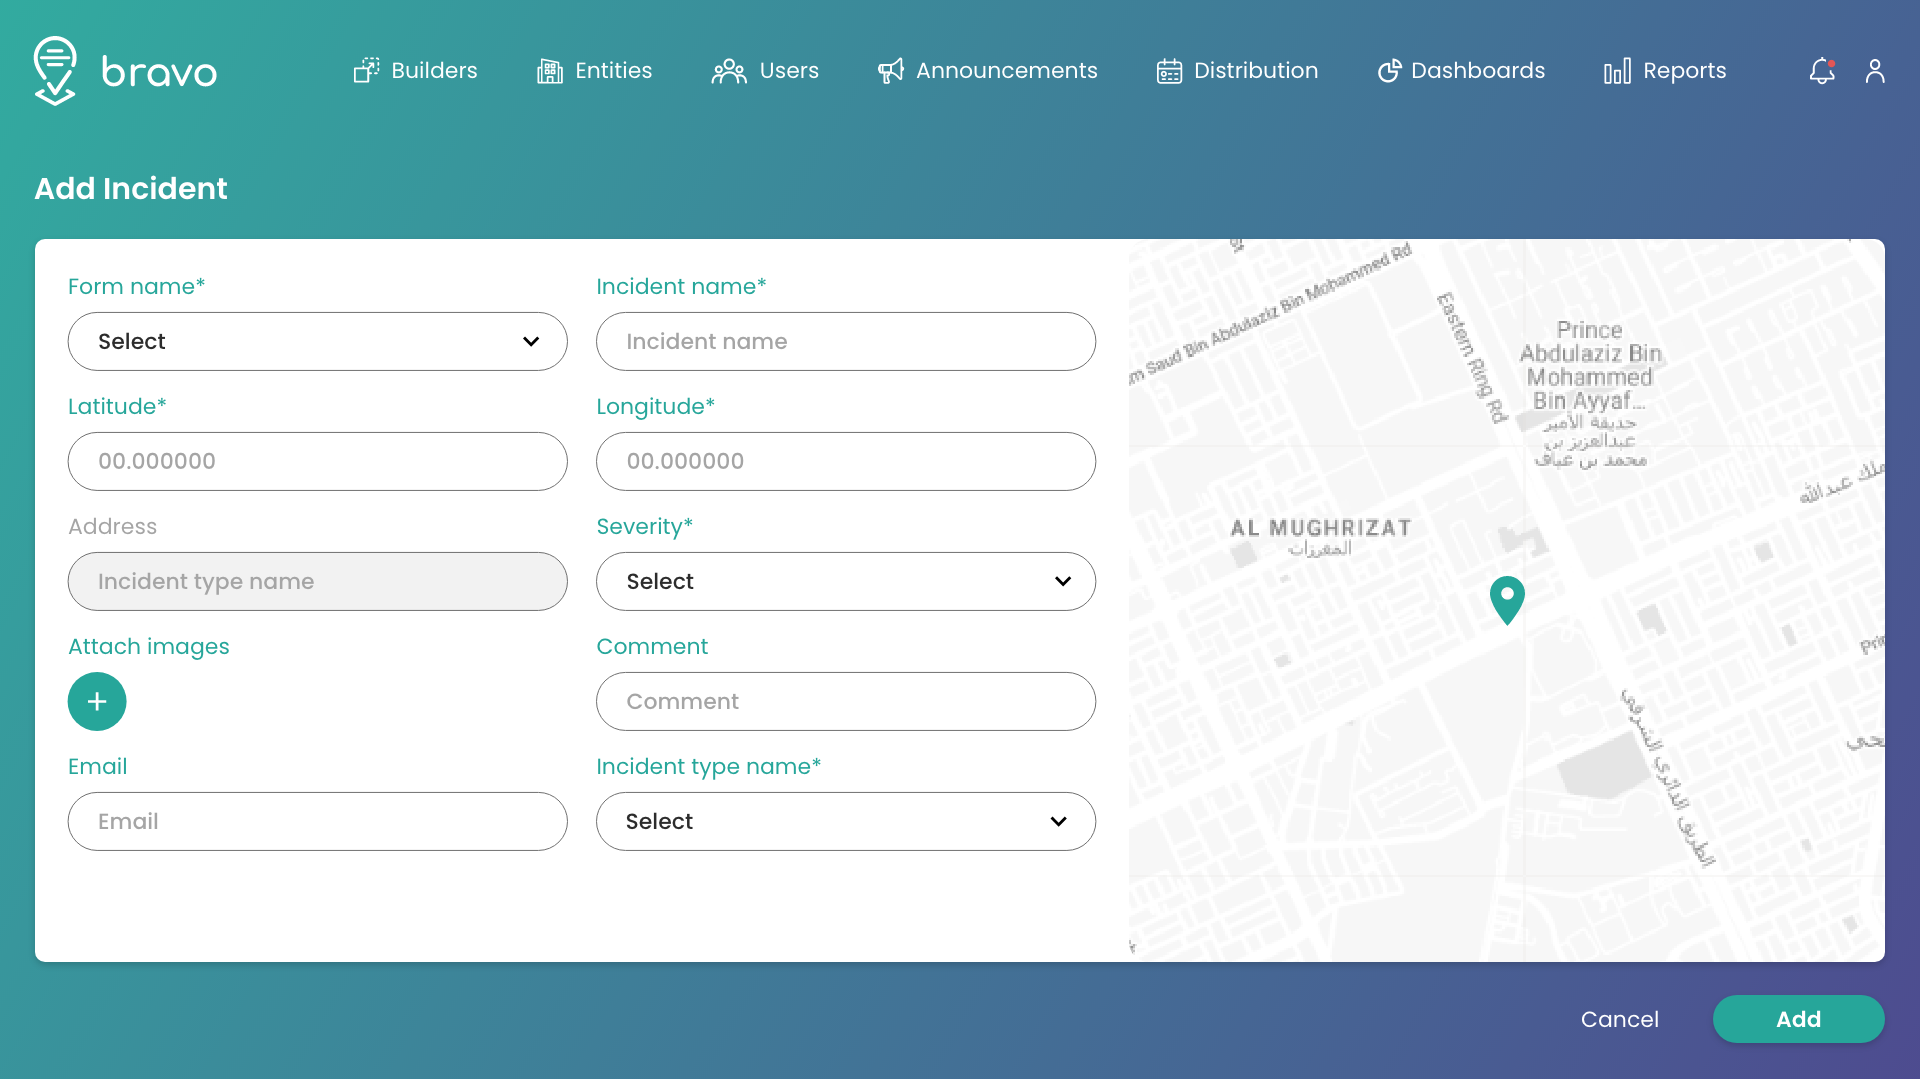Open notifications via the bell icon

[1821, 70]
